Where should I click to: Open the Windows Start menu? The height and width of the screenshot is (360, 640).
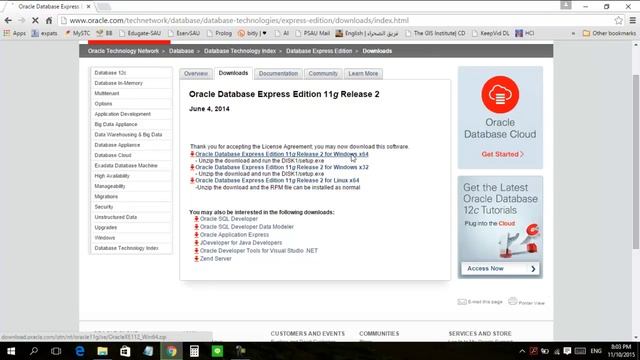point(11,351)
